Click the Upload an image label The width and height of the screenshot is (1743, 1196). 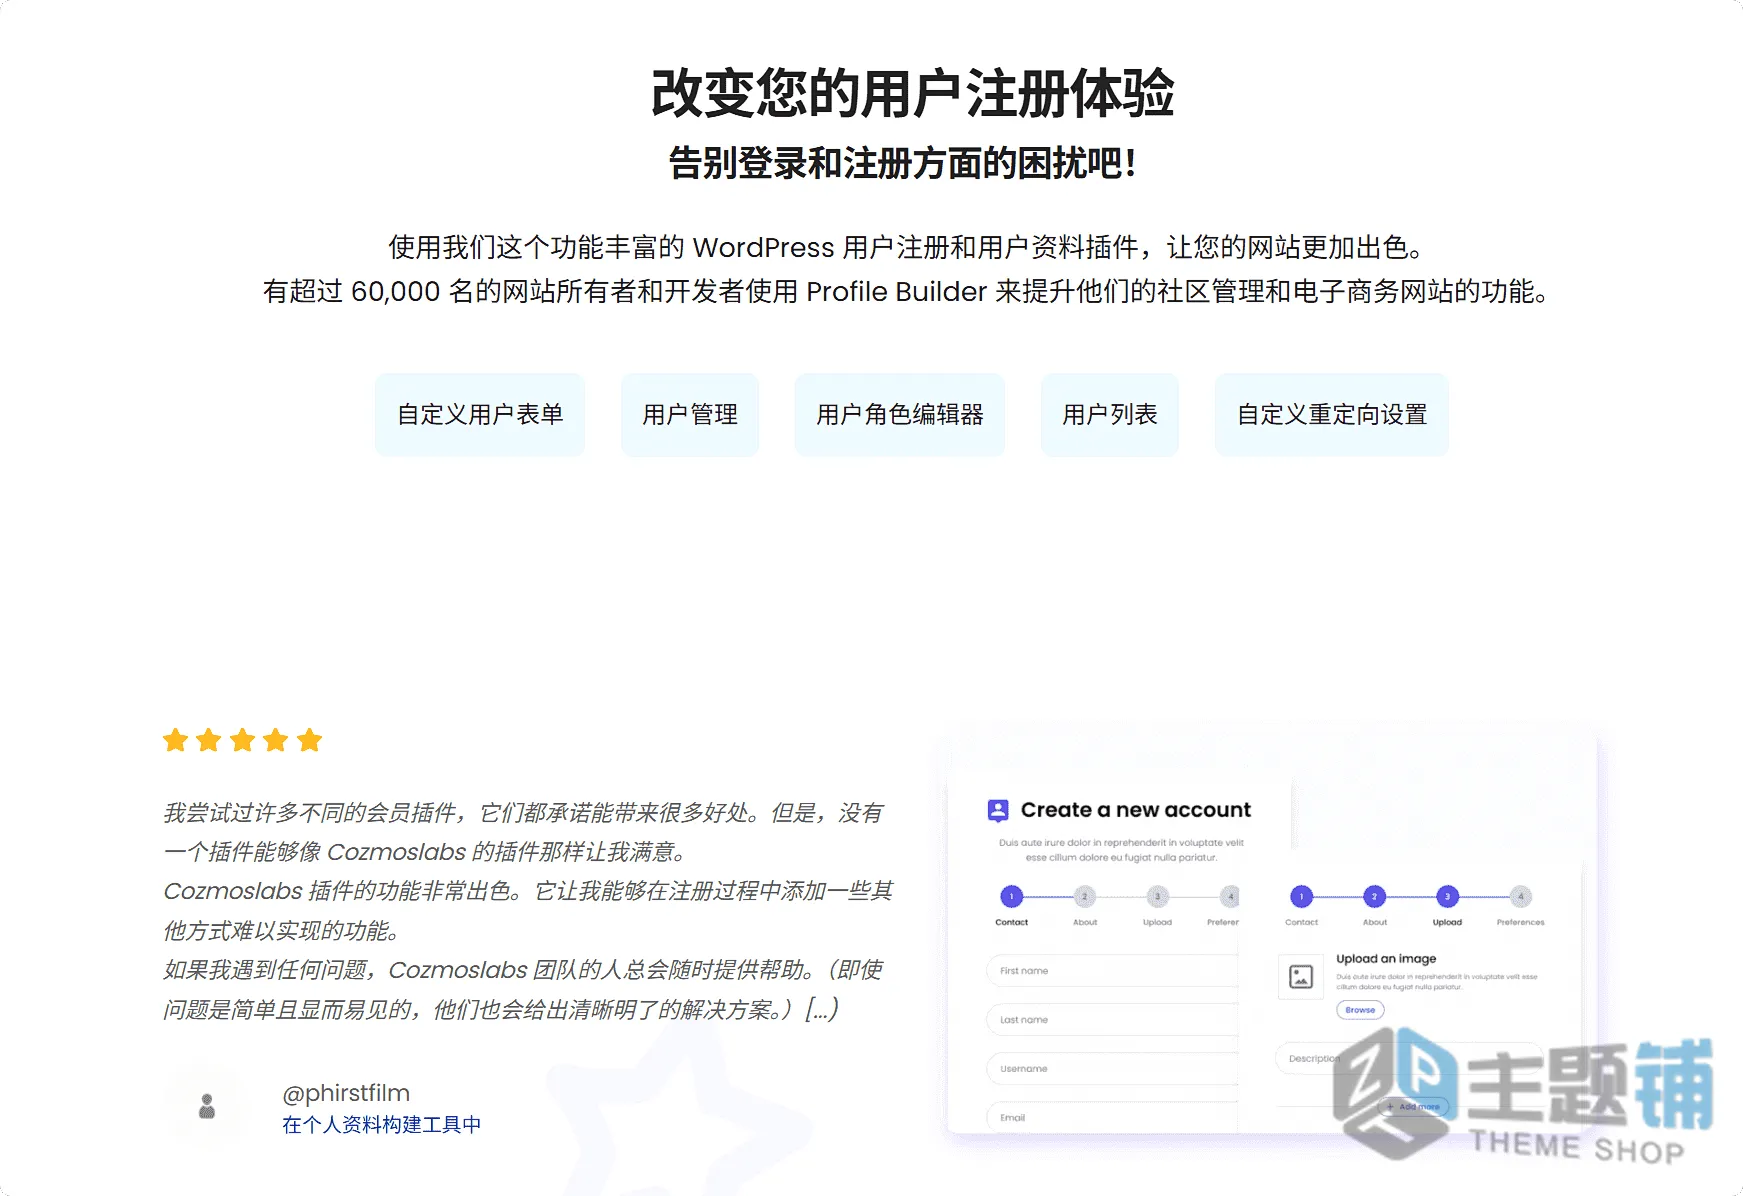pos(1386,958)
